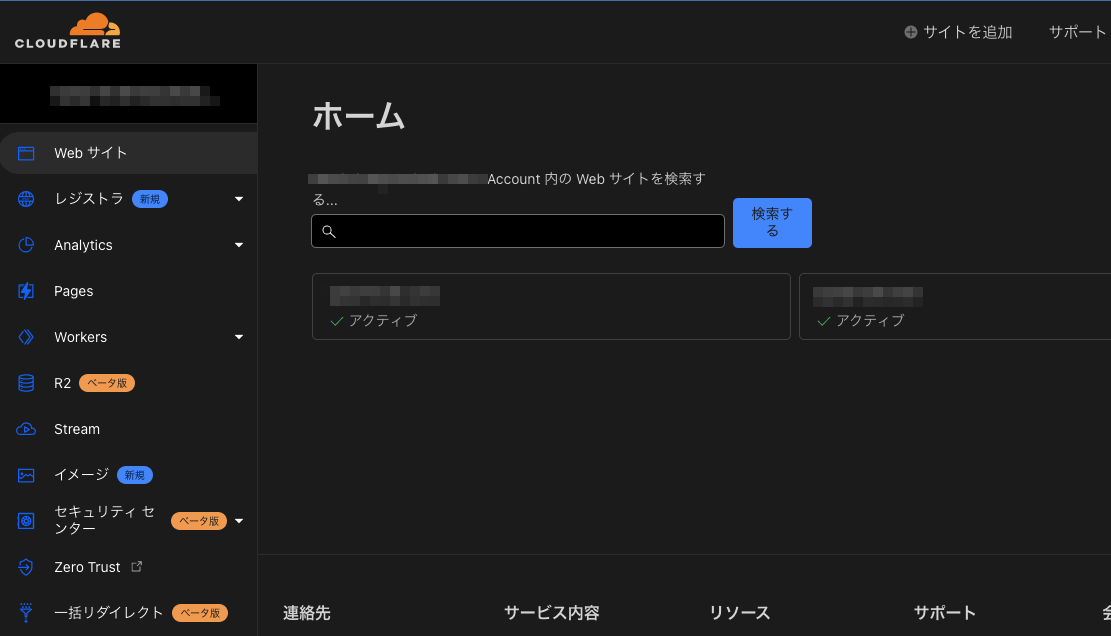Click the レジストラ globe icon

click(x=26, y=199)
